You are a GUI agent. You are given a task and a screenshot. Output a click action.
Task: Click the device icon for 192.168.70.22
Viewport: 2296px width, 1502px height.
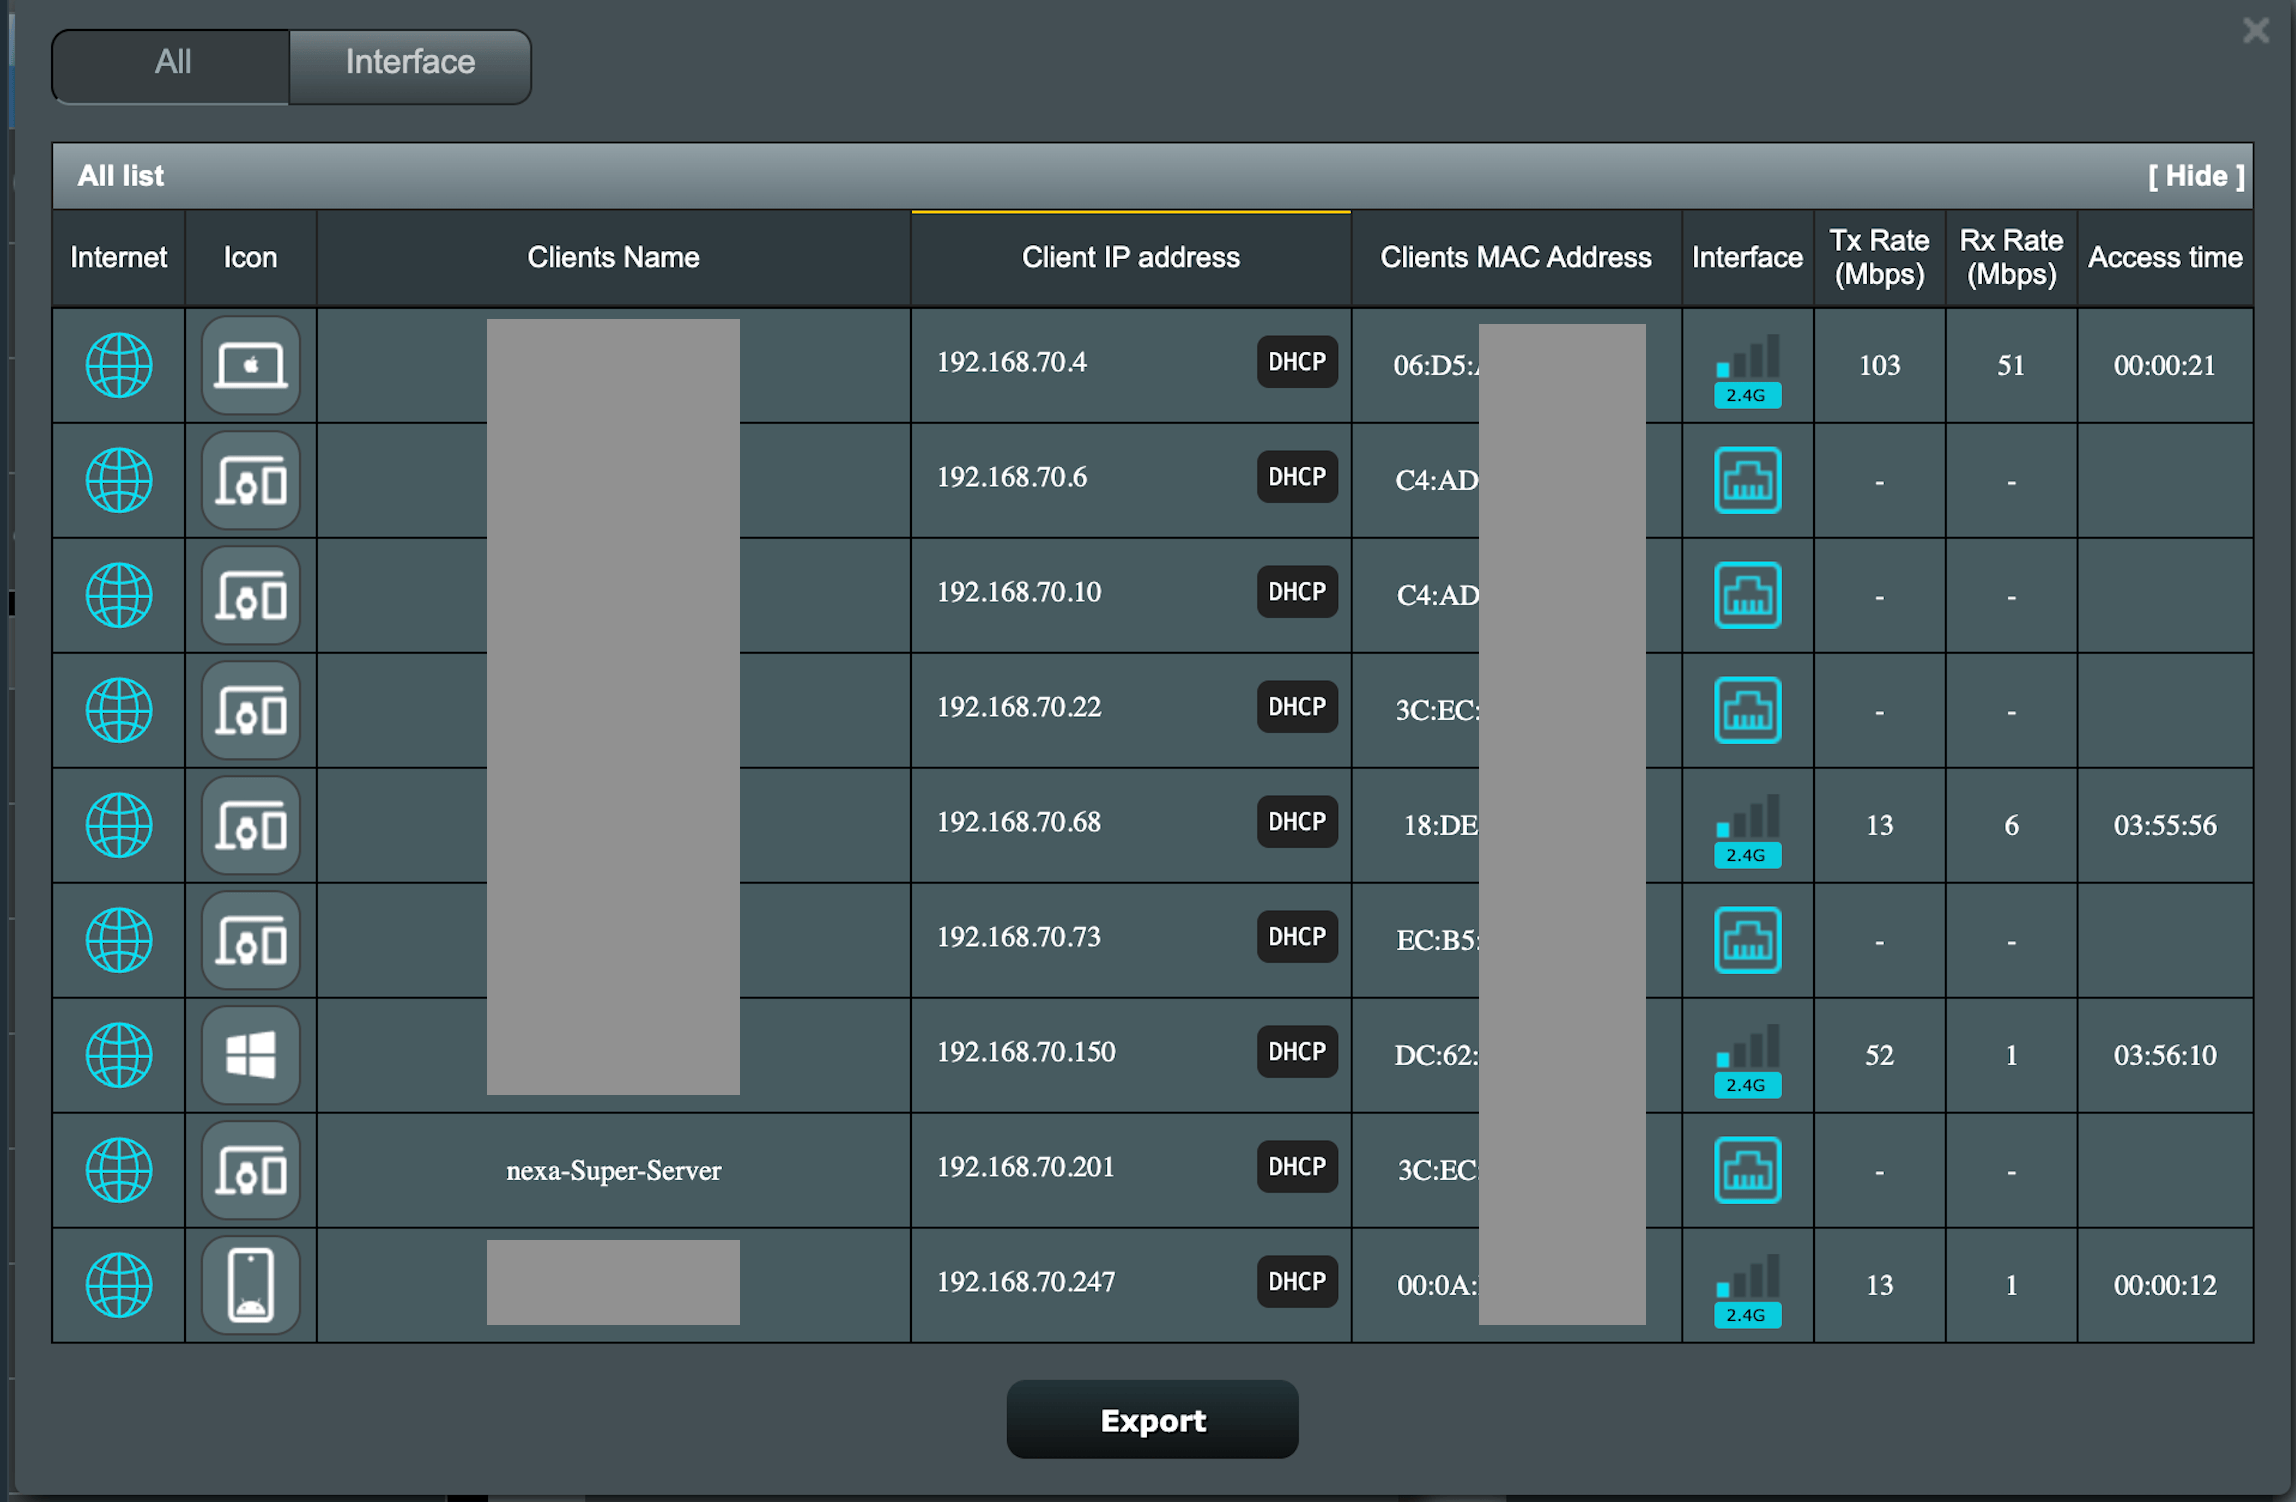[x=250, y=710]
